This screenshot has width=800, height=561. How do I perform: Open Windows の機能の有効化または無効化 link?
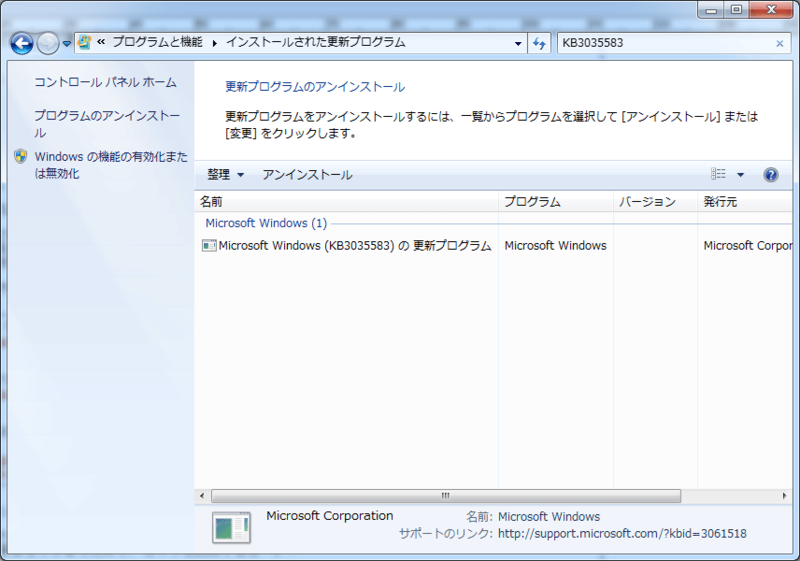111,165
